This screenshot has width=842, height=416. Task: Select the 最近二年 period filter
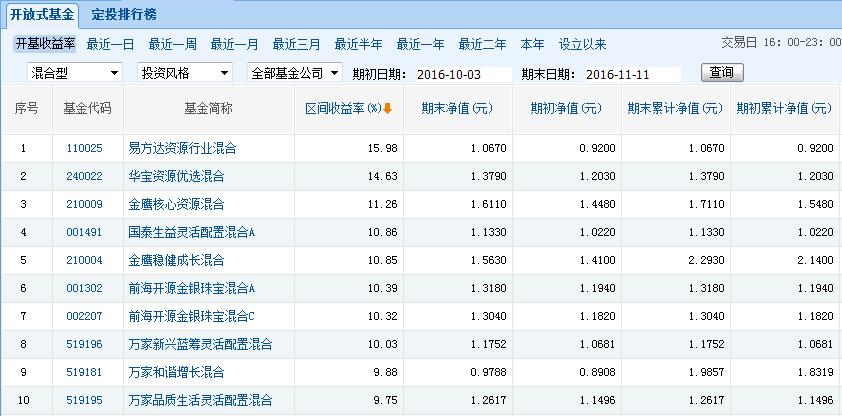click(x=482, y=45)
